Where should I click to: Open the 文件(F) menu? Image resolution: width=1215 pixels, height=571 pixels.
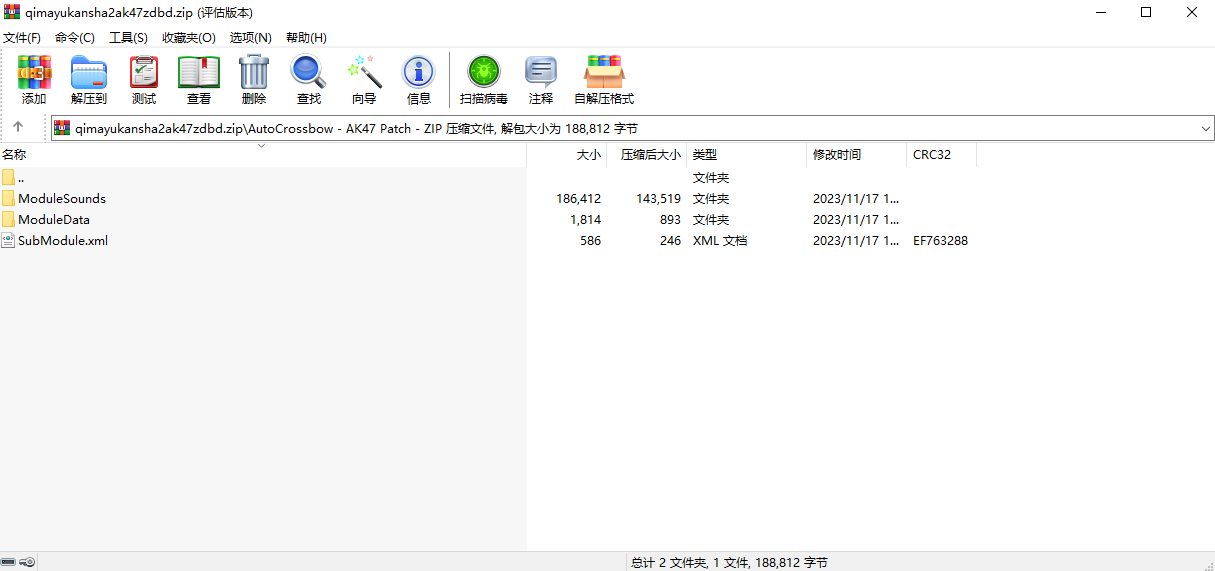[22, 37]
